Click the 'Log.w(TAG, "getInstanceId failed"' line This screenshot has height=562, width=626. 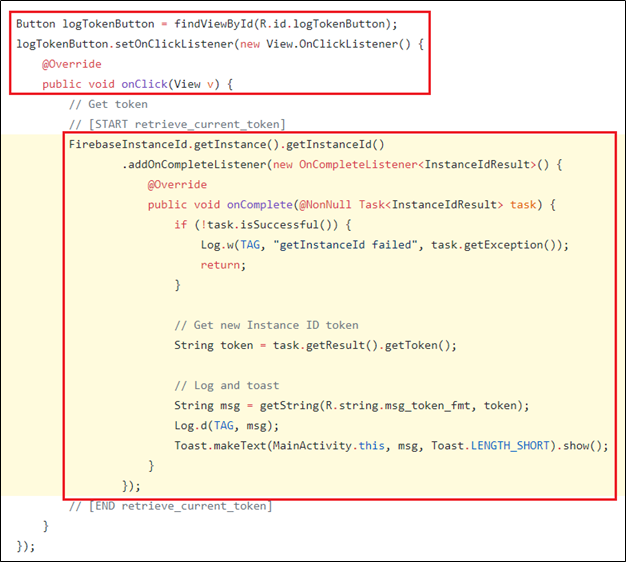coord(384,245)
